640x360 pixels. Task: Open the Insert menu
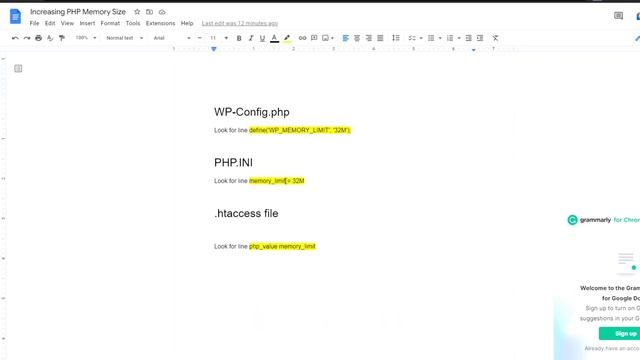click(87, 23)
